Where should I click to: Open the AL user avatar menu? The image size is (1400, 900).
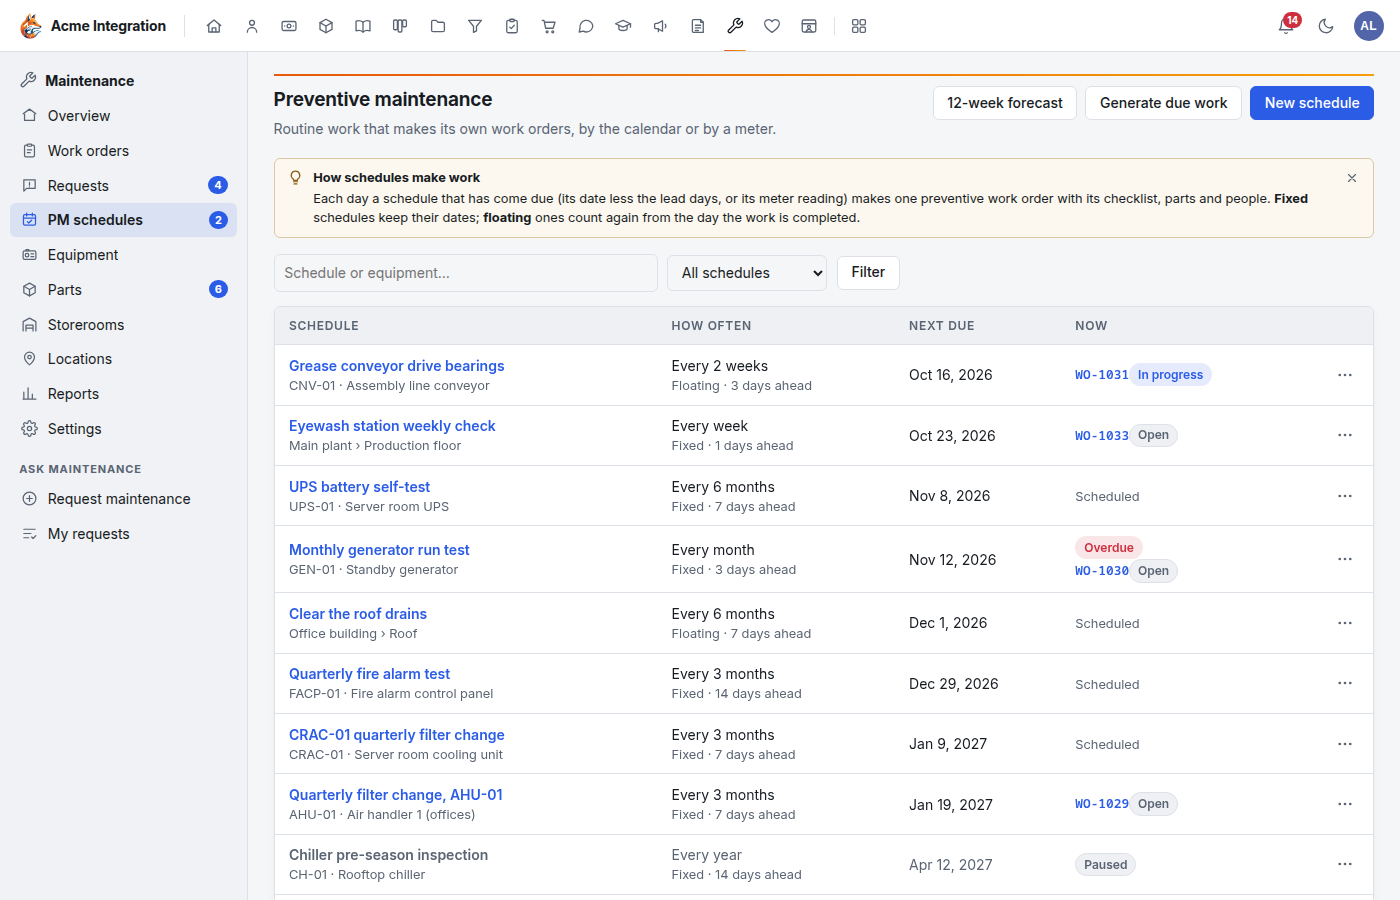click(x=1368, y=26)
